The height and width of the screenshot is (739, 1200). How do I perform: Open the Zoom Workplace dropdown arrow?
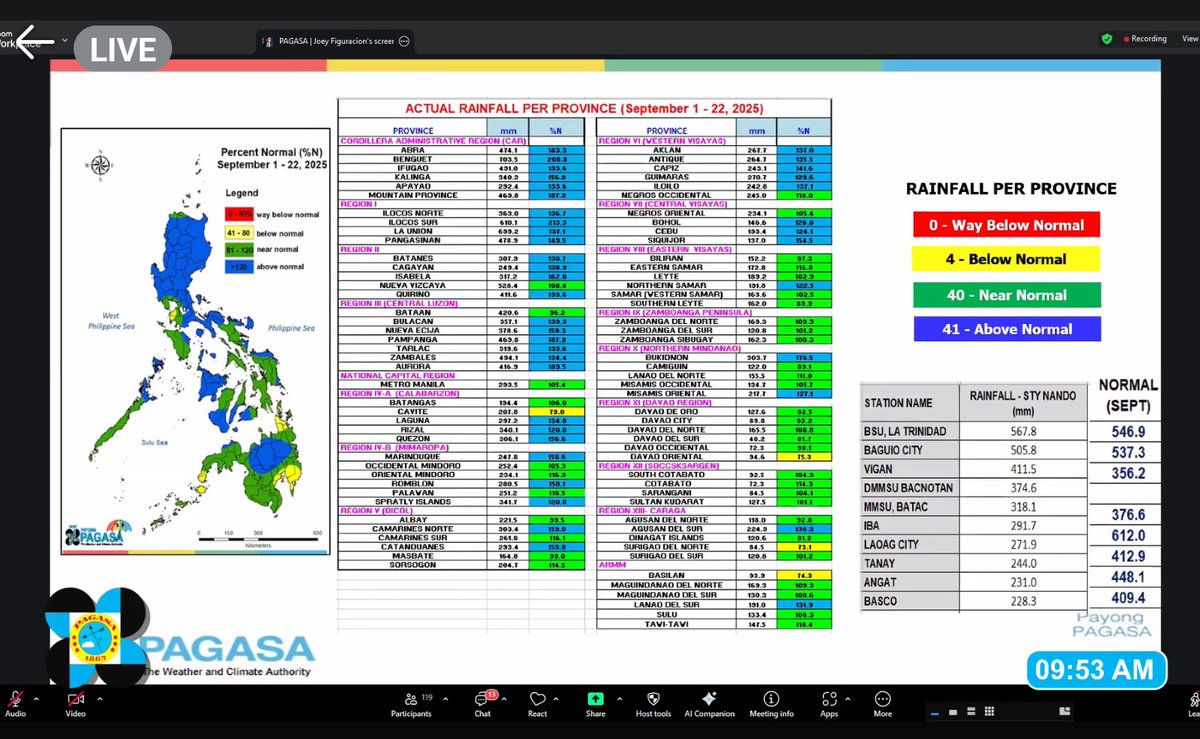tap(65, 41)
